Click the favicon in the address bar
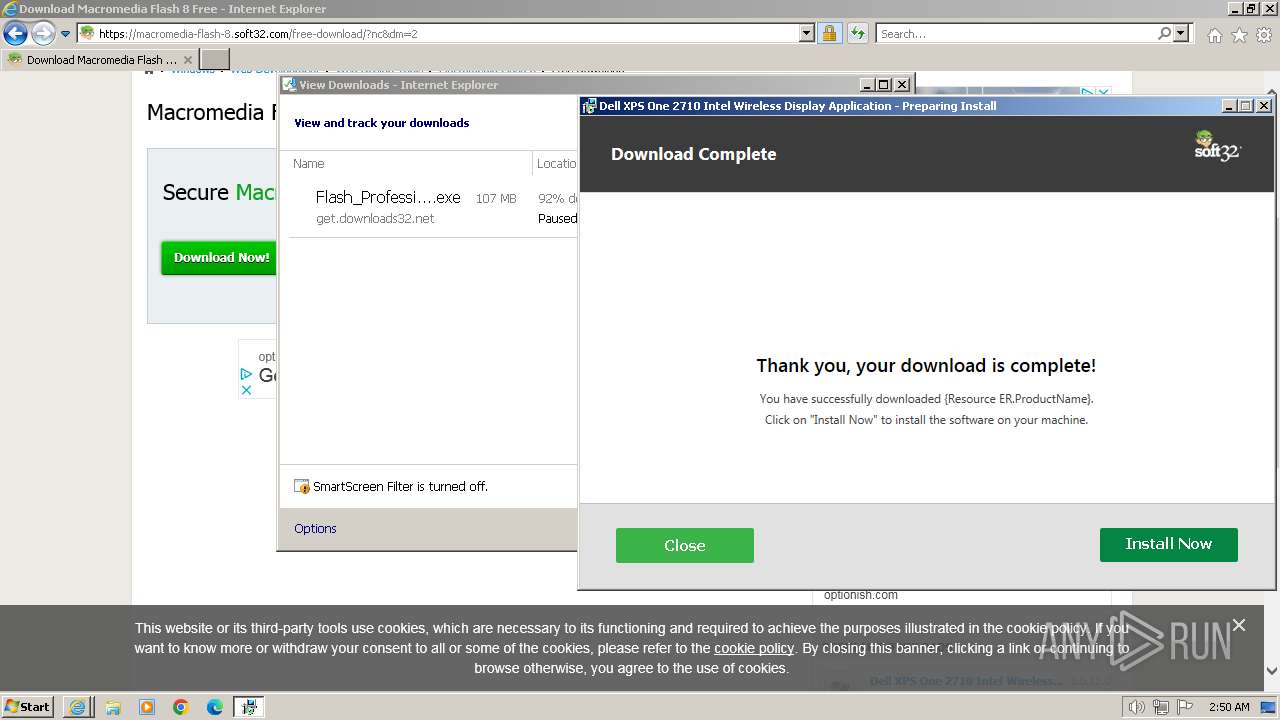The image size is (1280, 720). [87, 33]
